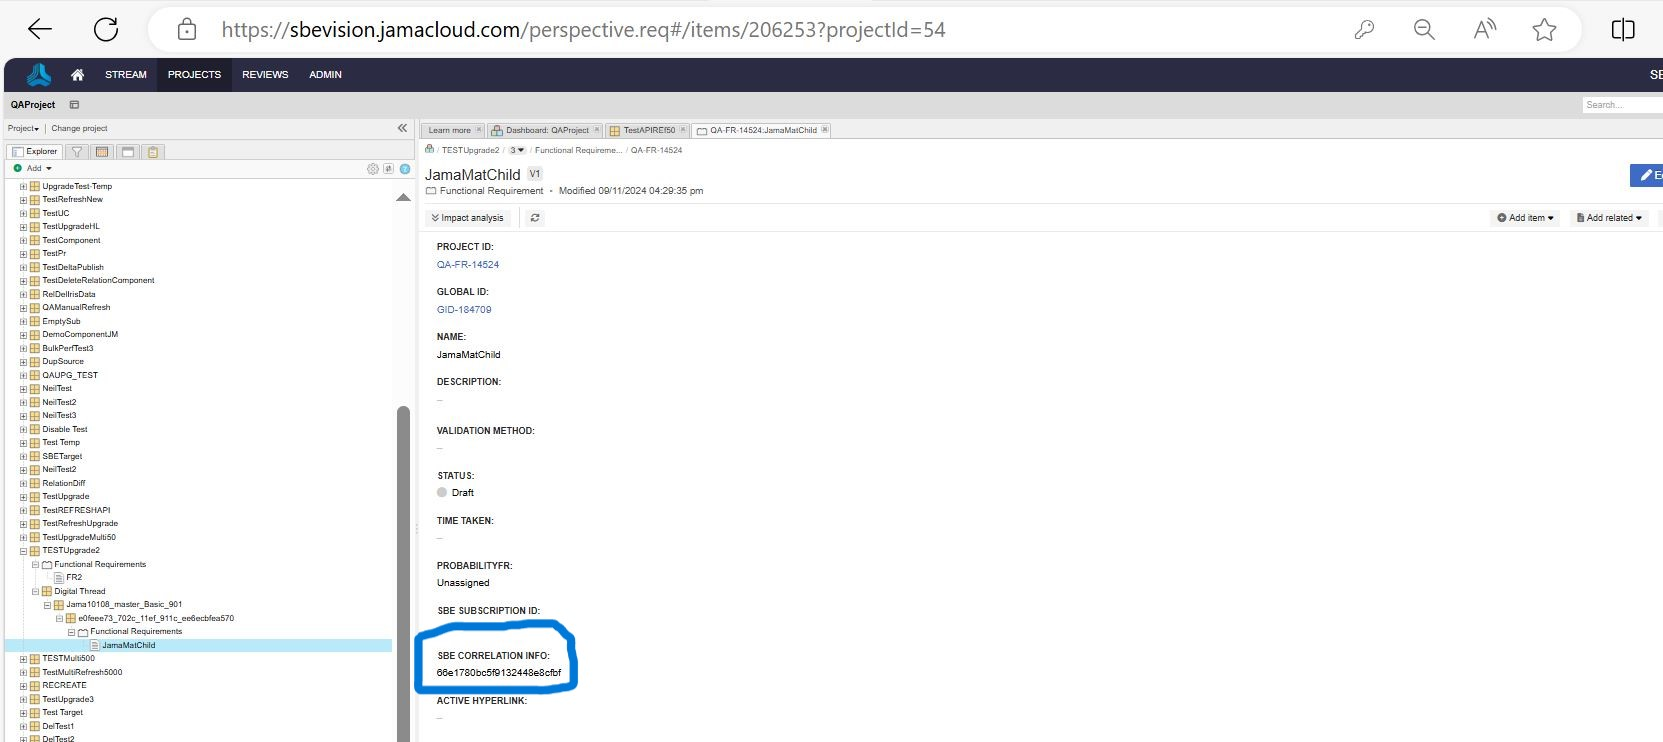Collapse the left panel with double-chevron icon
1663x742 pixels.
[402, 128]
